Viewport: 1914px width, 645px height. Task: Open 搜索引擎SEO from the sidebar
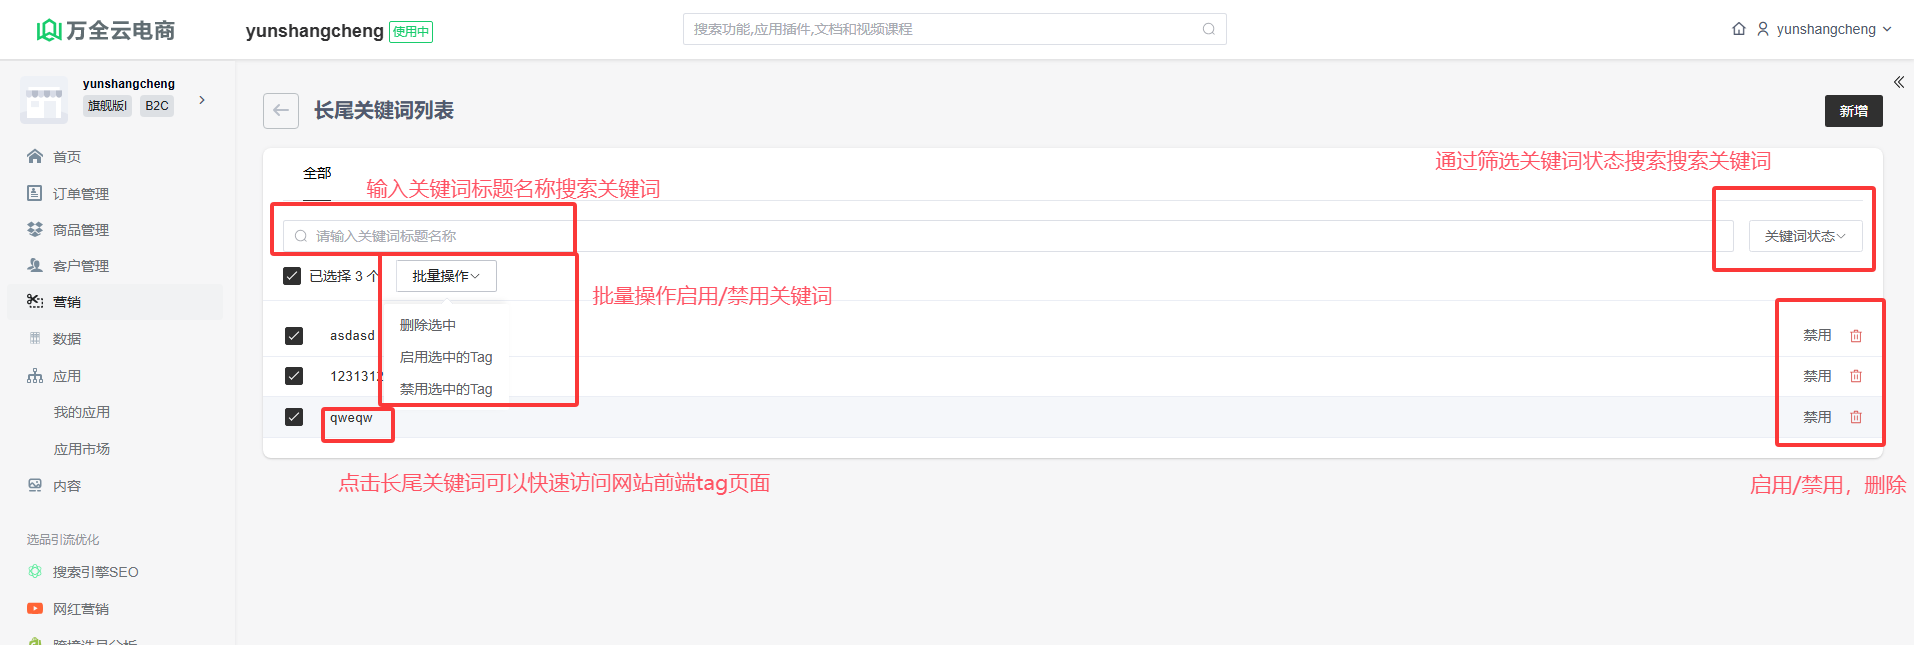tap(95, 572)
